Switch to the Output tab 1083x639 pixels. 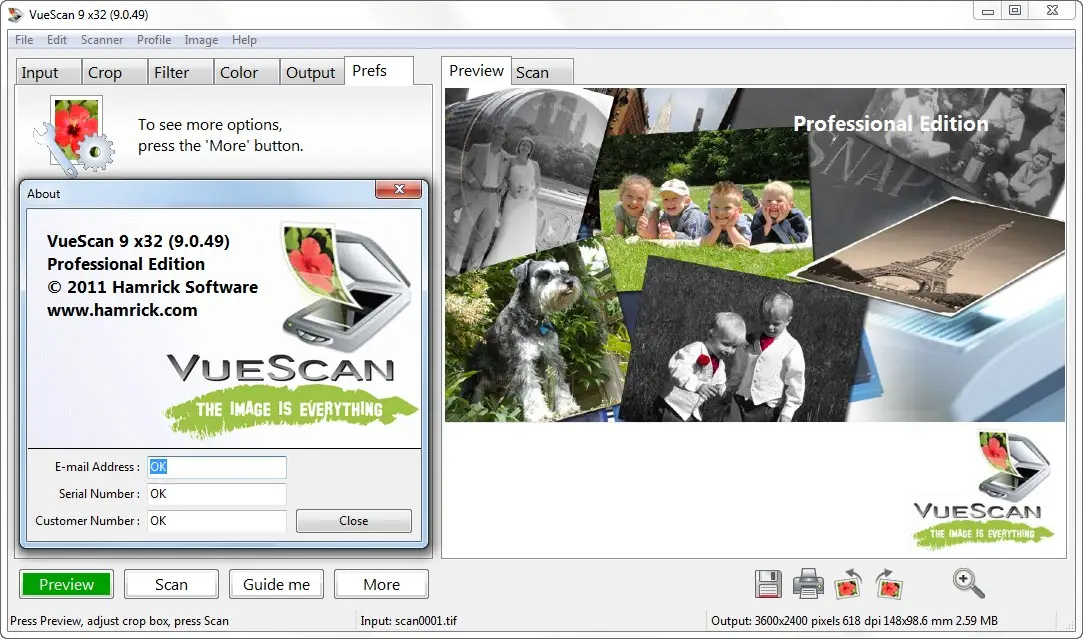tap(312, 73)
